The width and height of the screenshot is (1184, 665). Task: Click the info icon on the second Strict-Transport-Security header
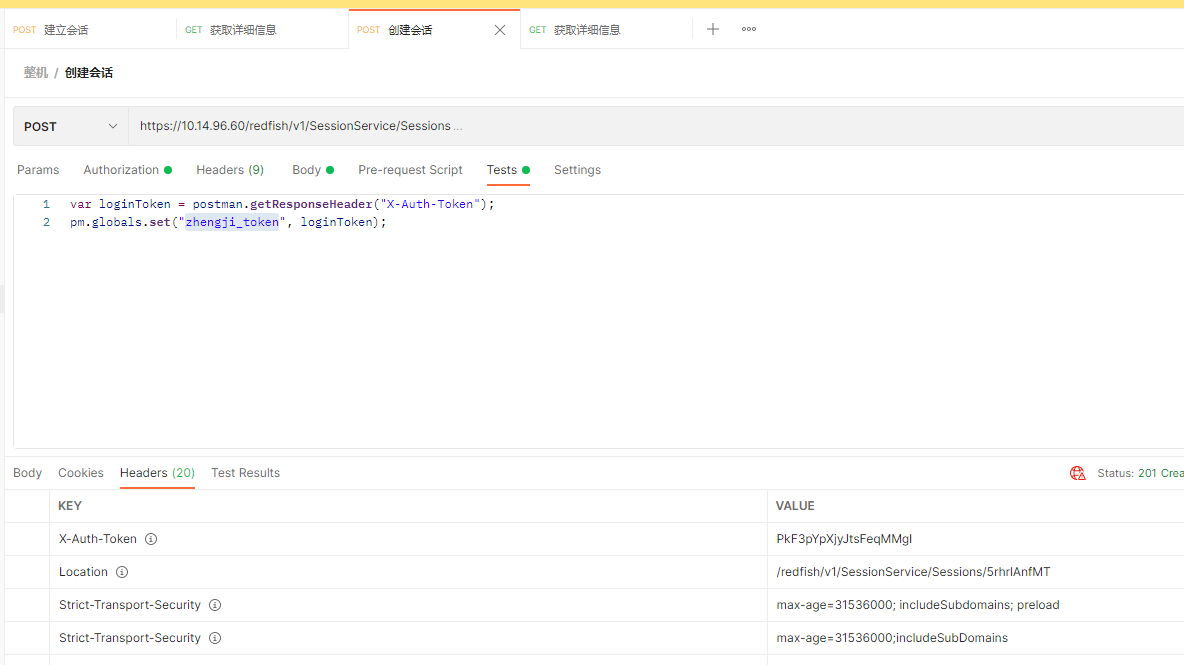[215, 637]
